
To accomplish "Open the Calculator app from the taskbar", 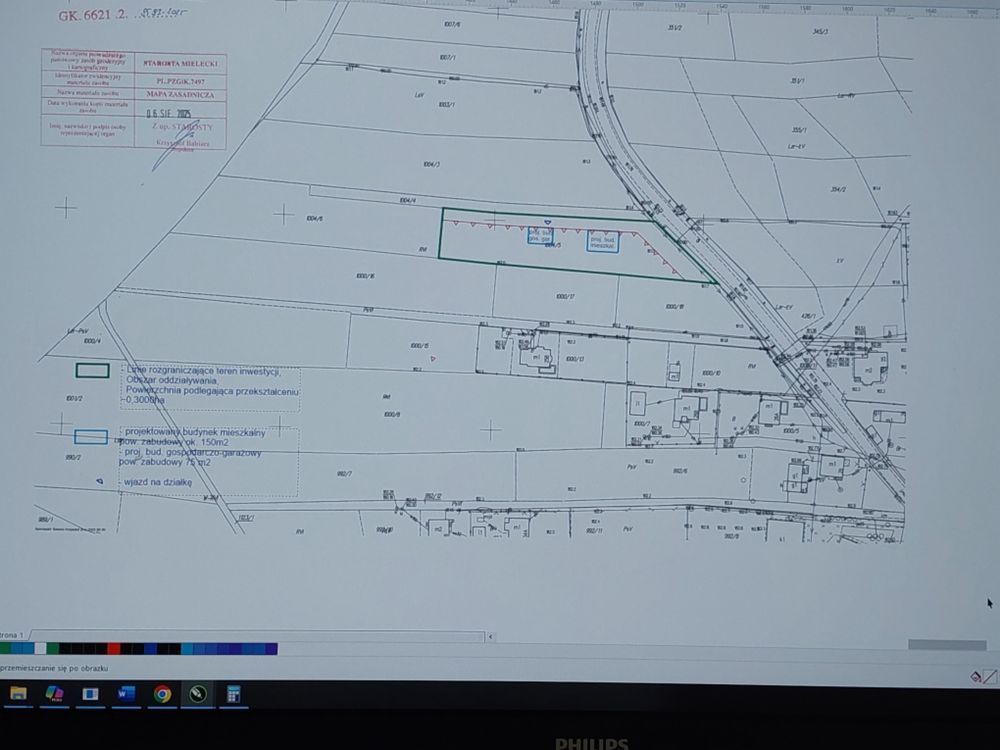I will [x=233, y=694].
